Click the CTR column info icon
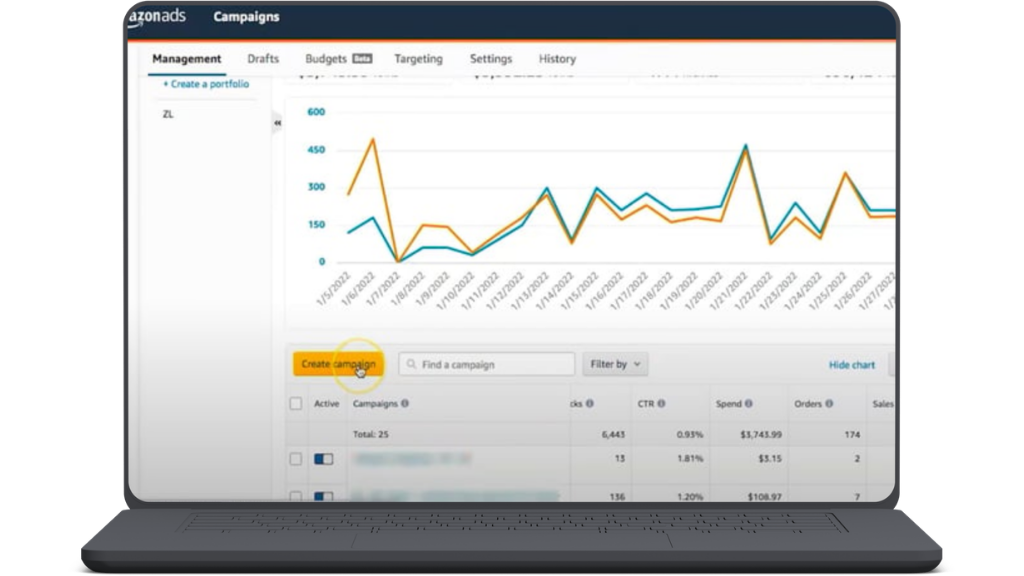The width and height of the screenshot is (1024, 576). [661, 404]
